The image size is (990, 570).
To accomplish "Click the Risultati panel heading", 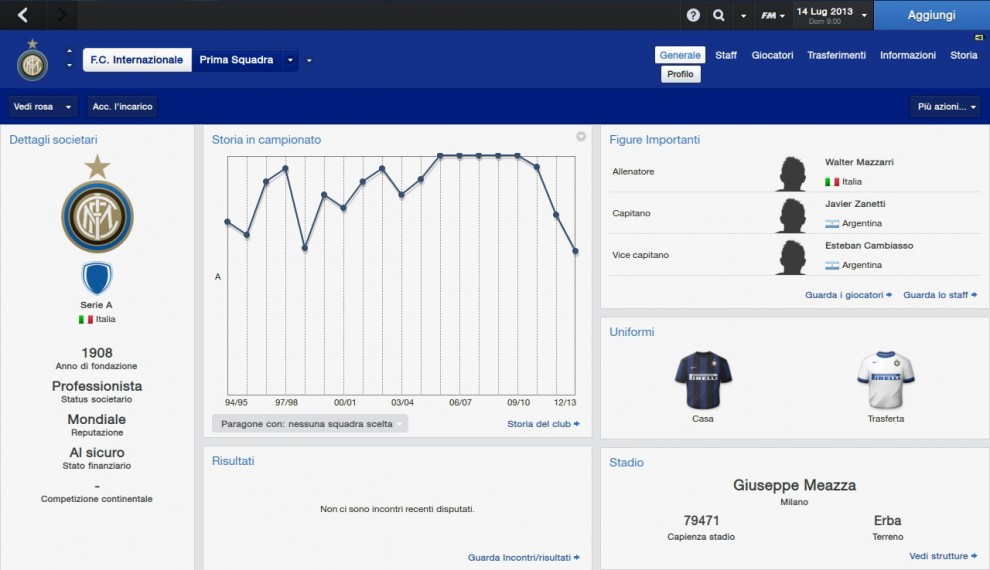I will pyautogui.click(x=233, y=461).
